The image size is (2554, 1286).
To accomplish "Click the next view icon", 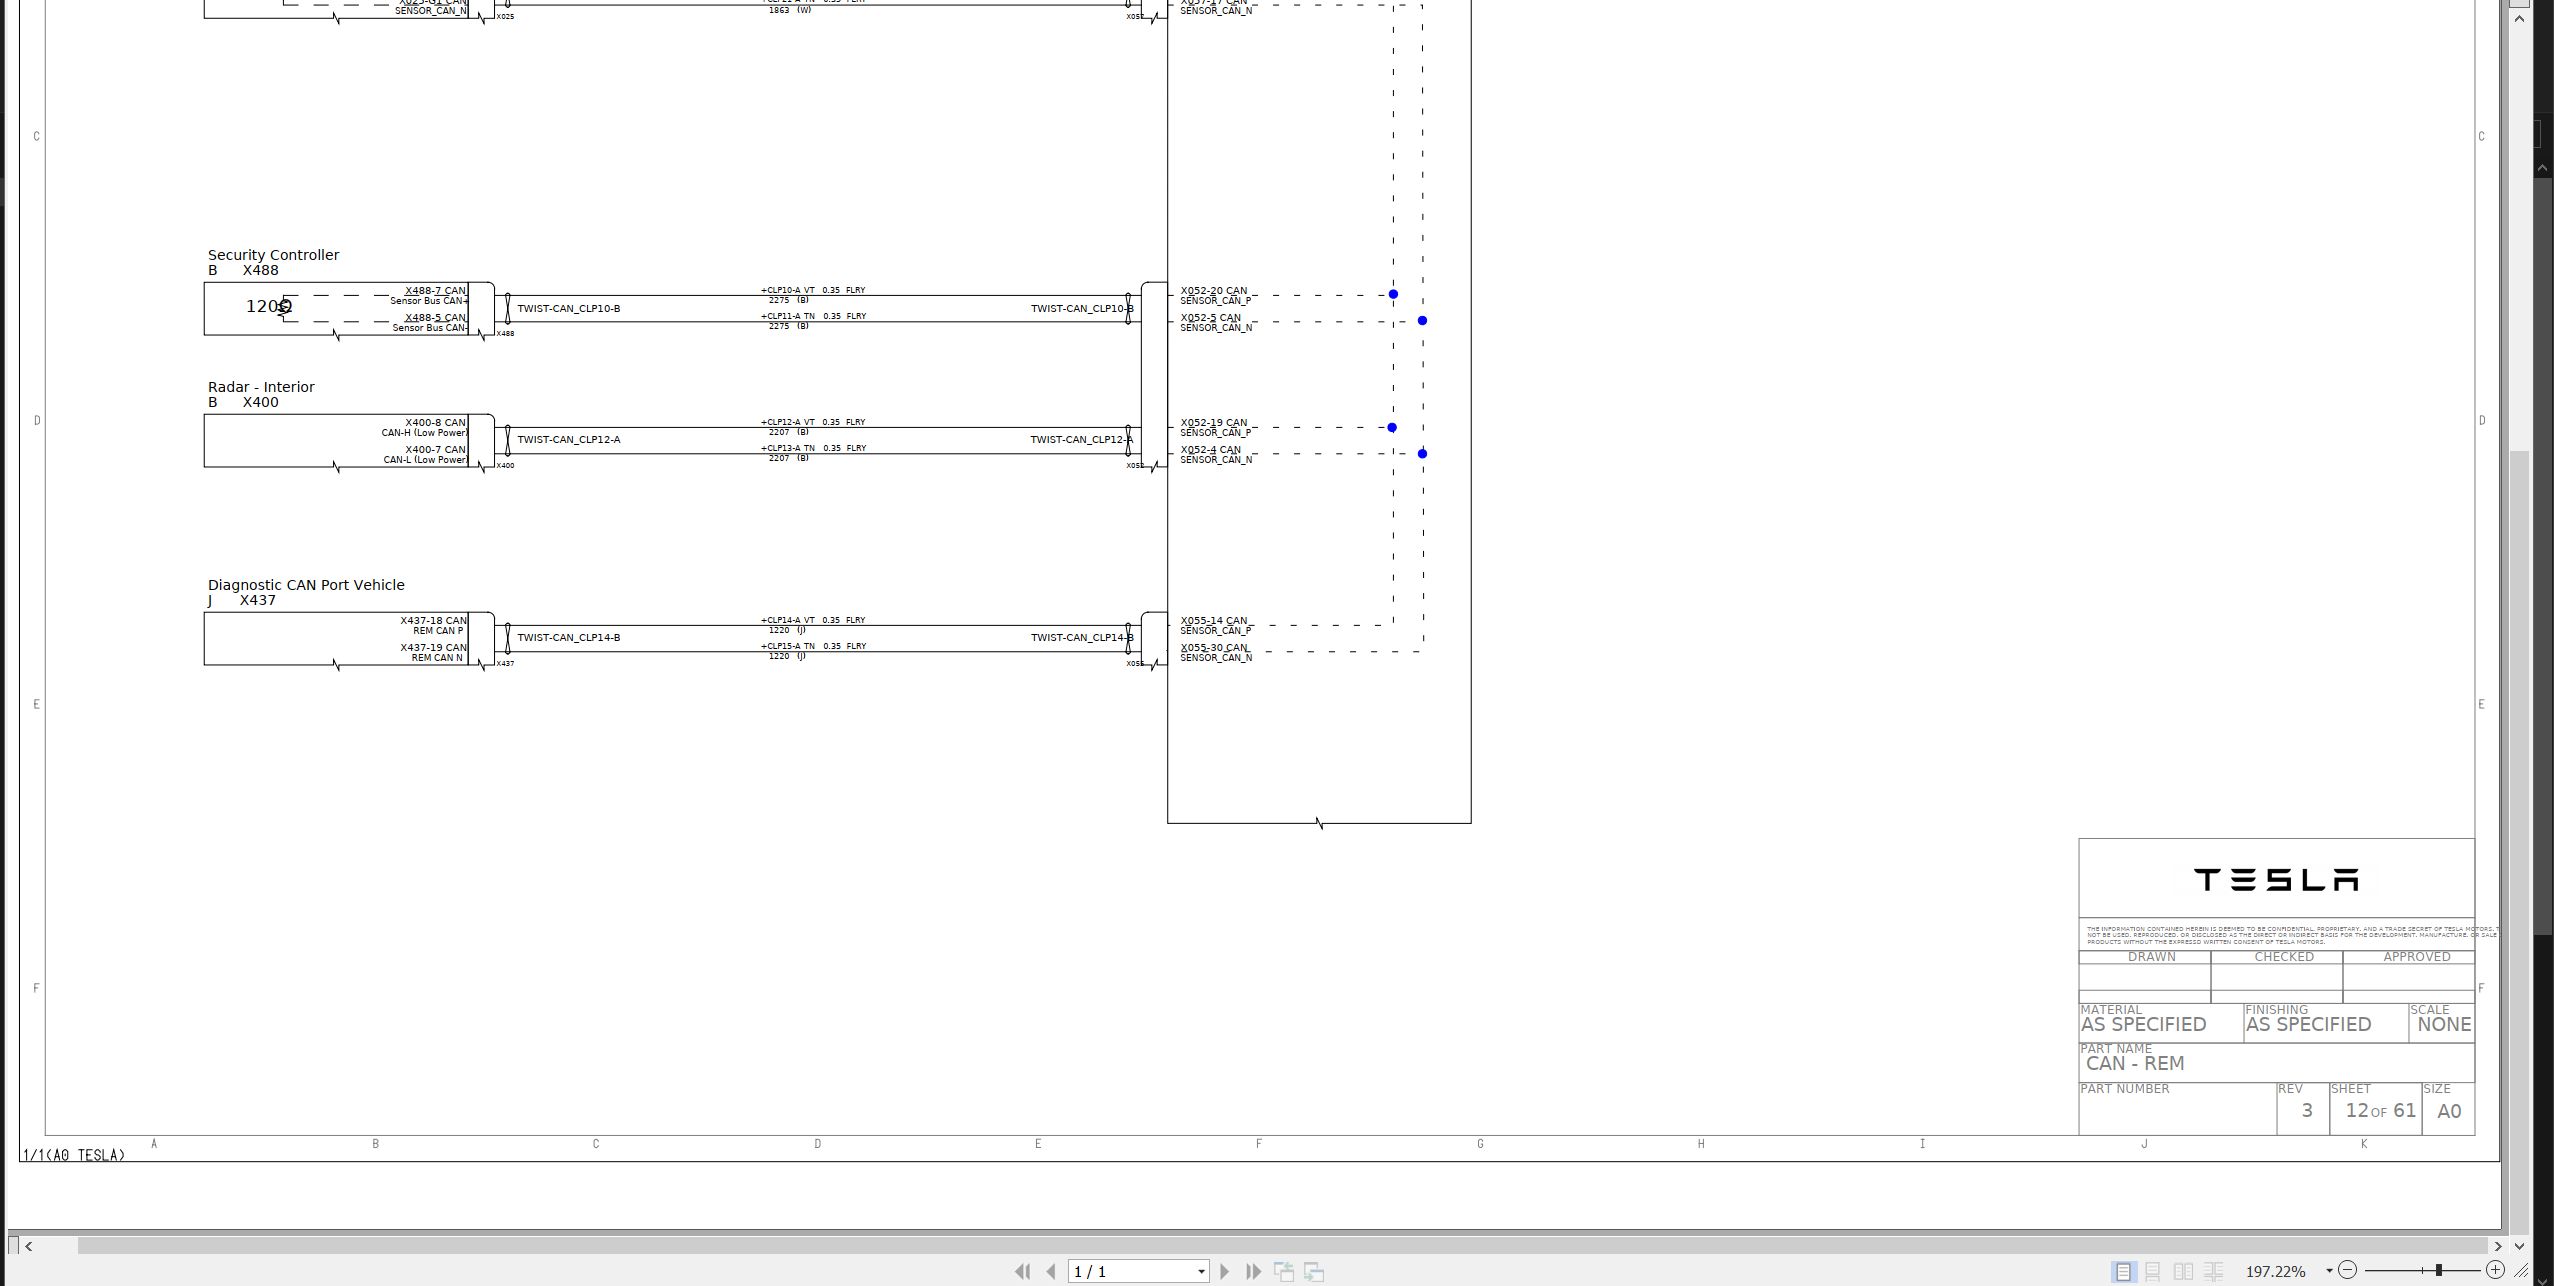I will (x=1314, y=1272).
